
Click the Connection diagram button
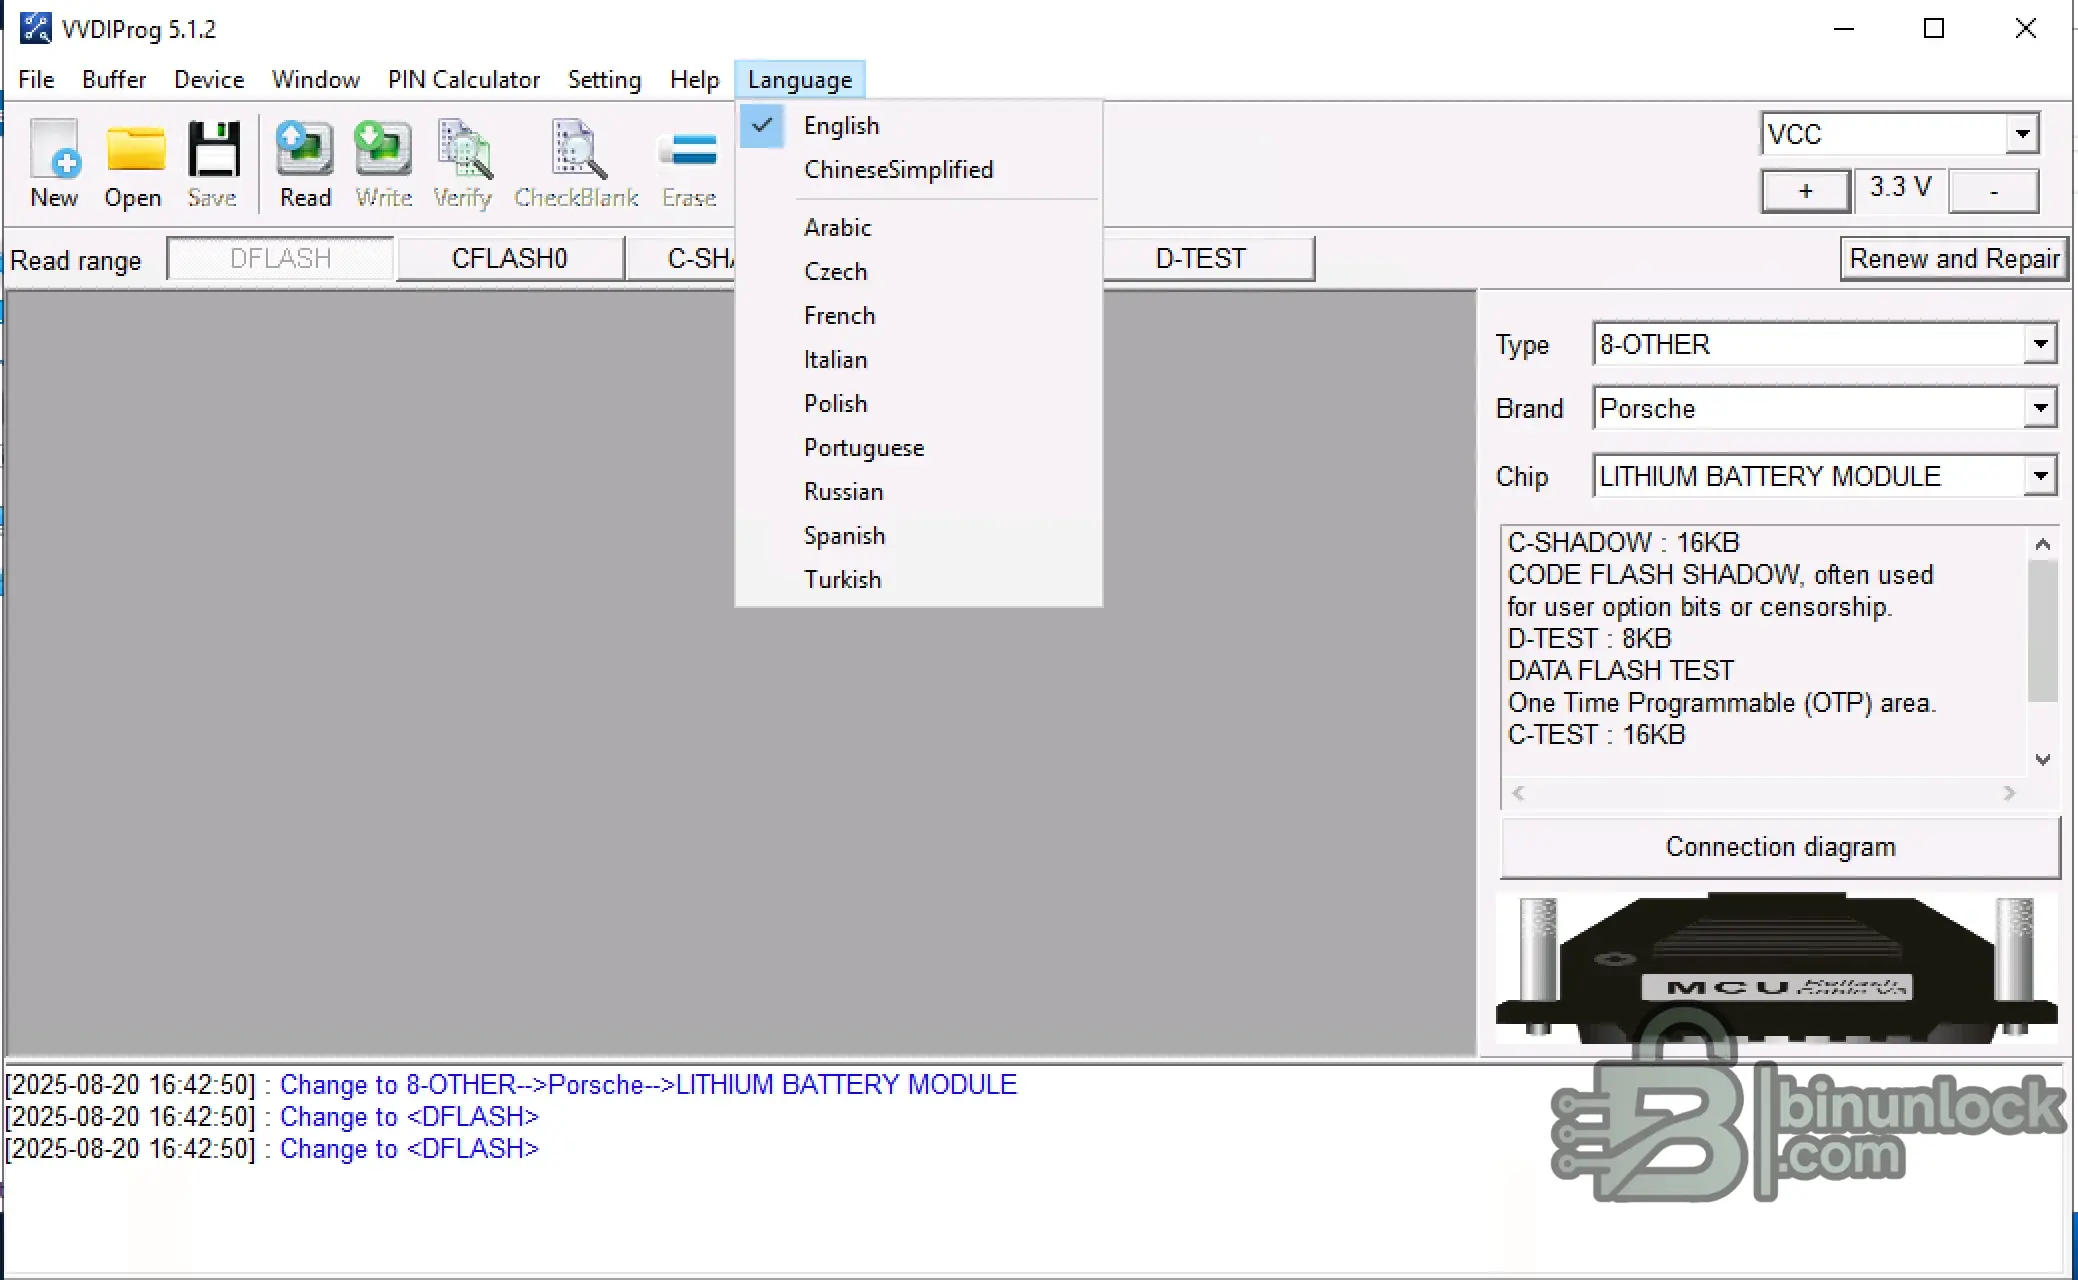tap(1780, 847)
